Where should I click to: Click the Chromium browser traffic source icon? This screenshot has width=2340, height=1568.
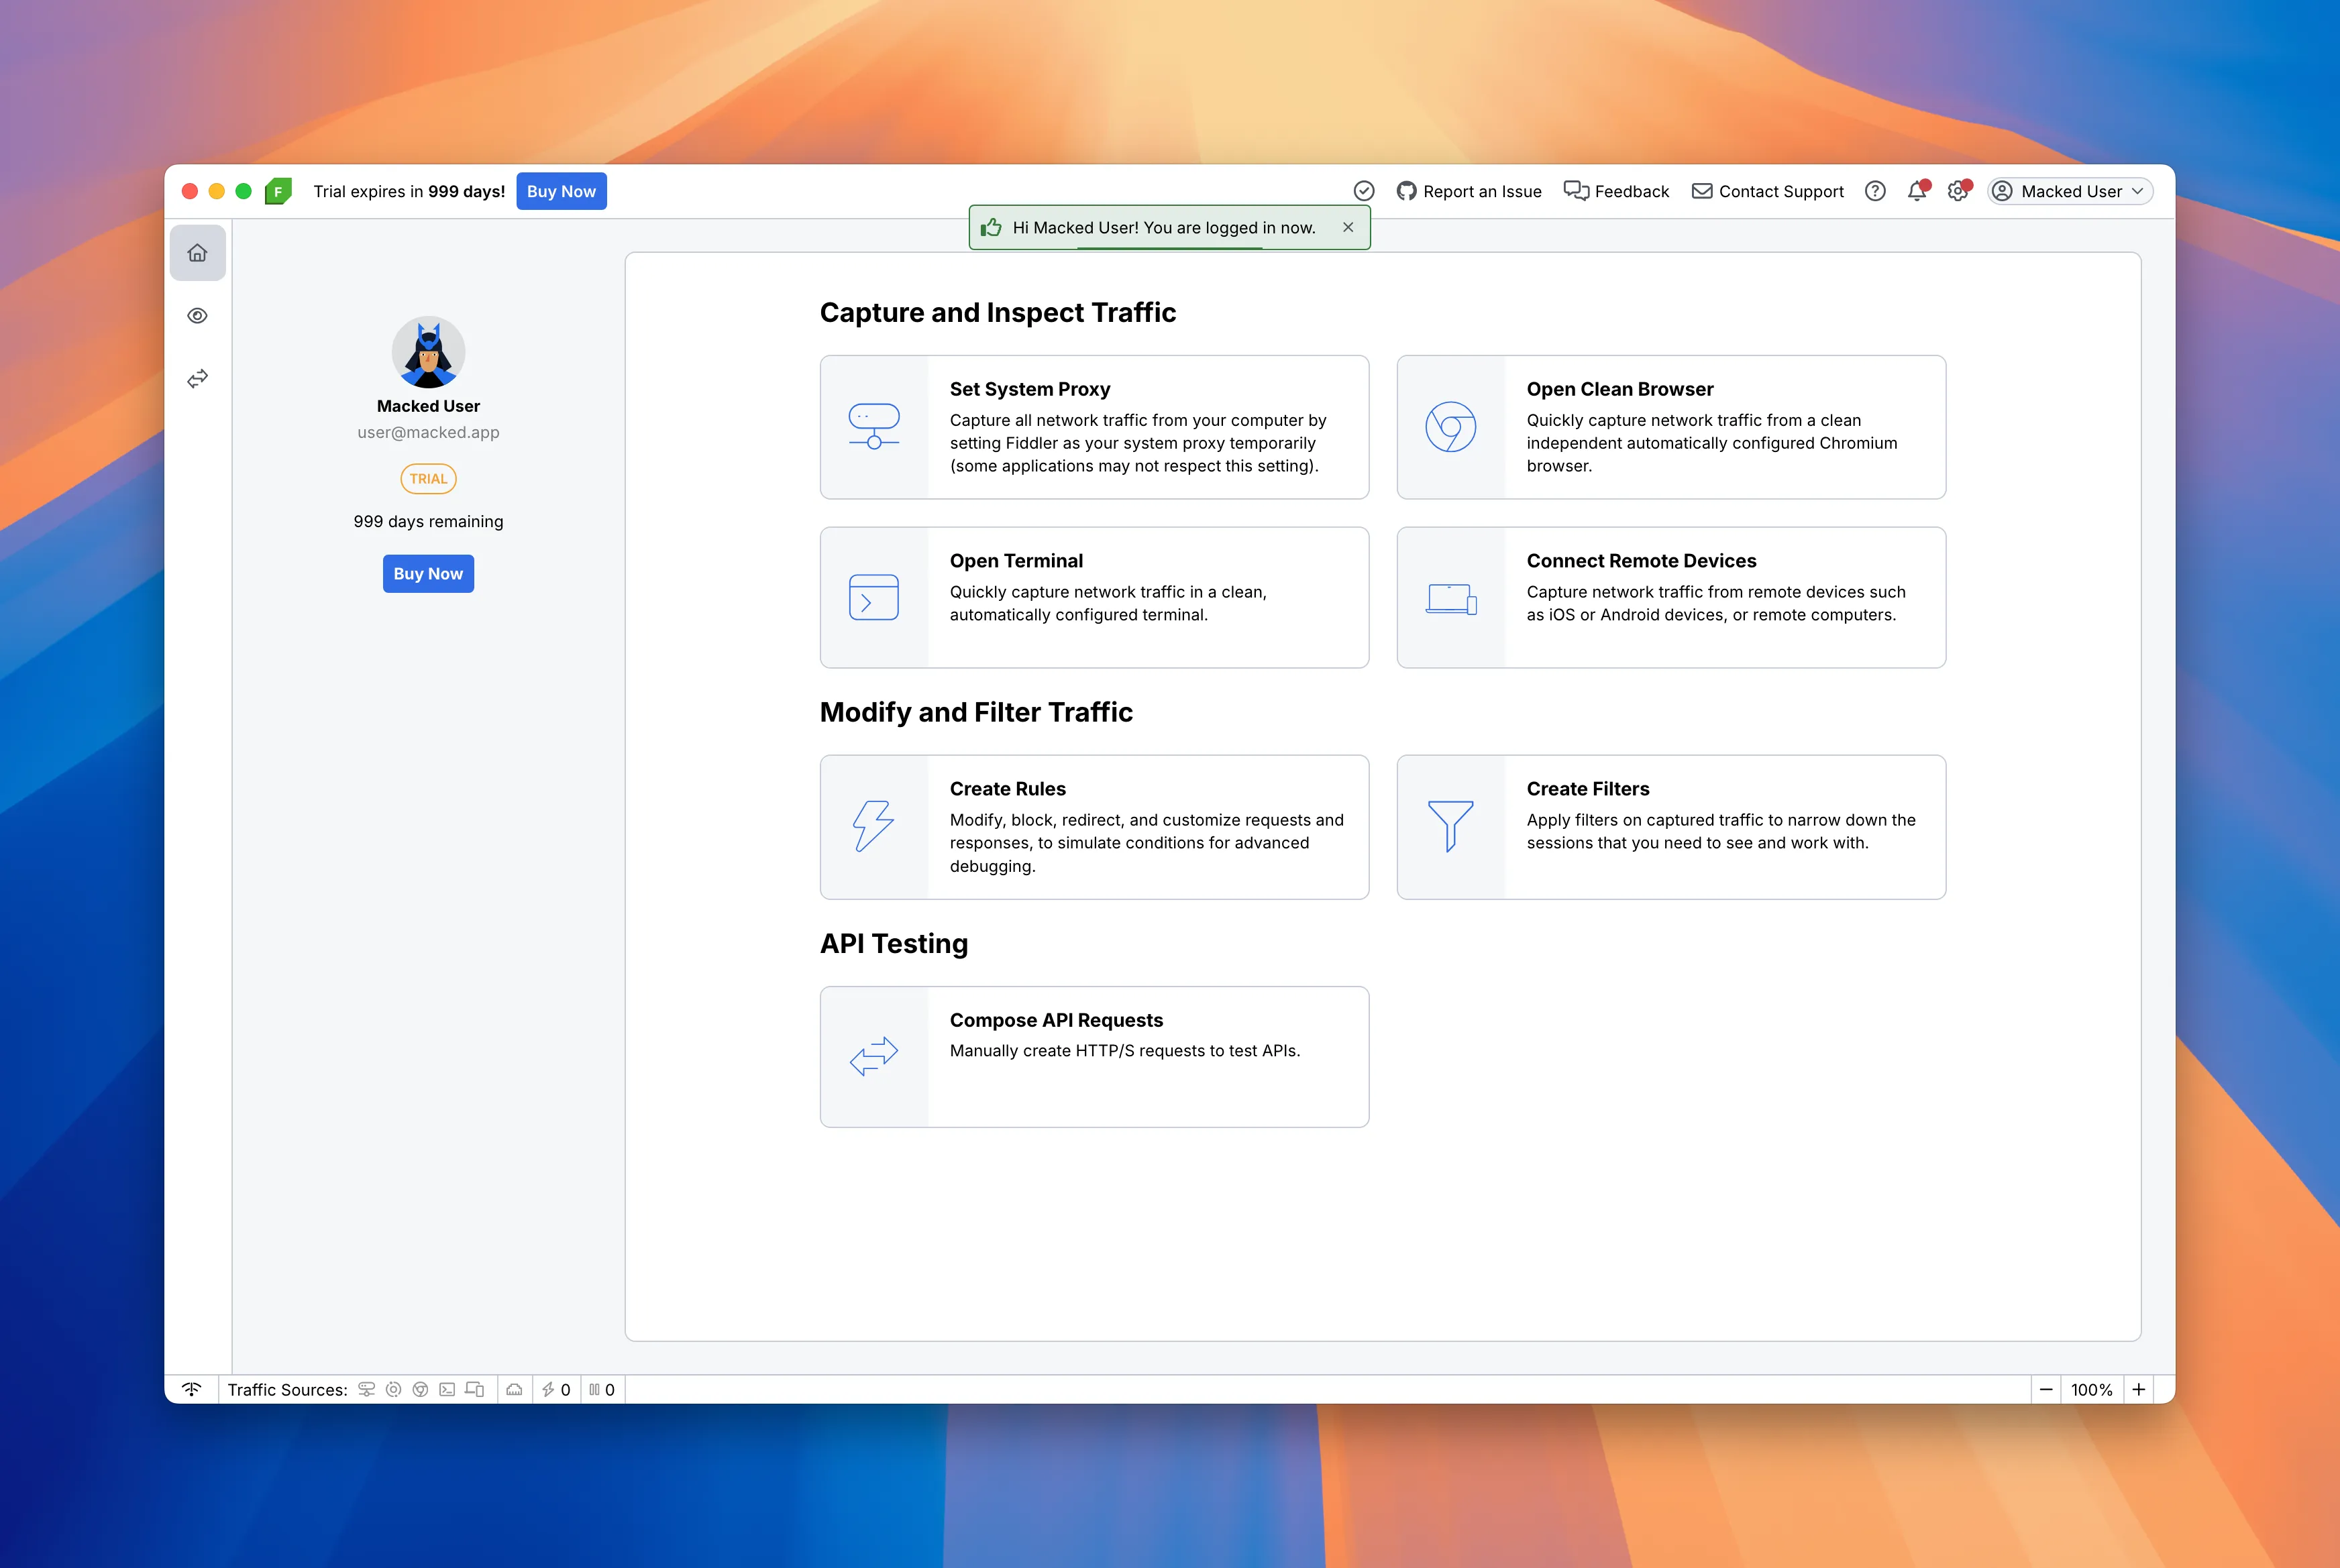(421, 1389)
